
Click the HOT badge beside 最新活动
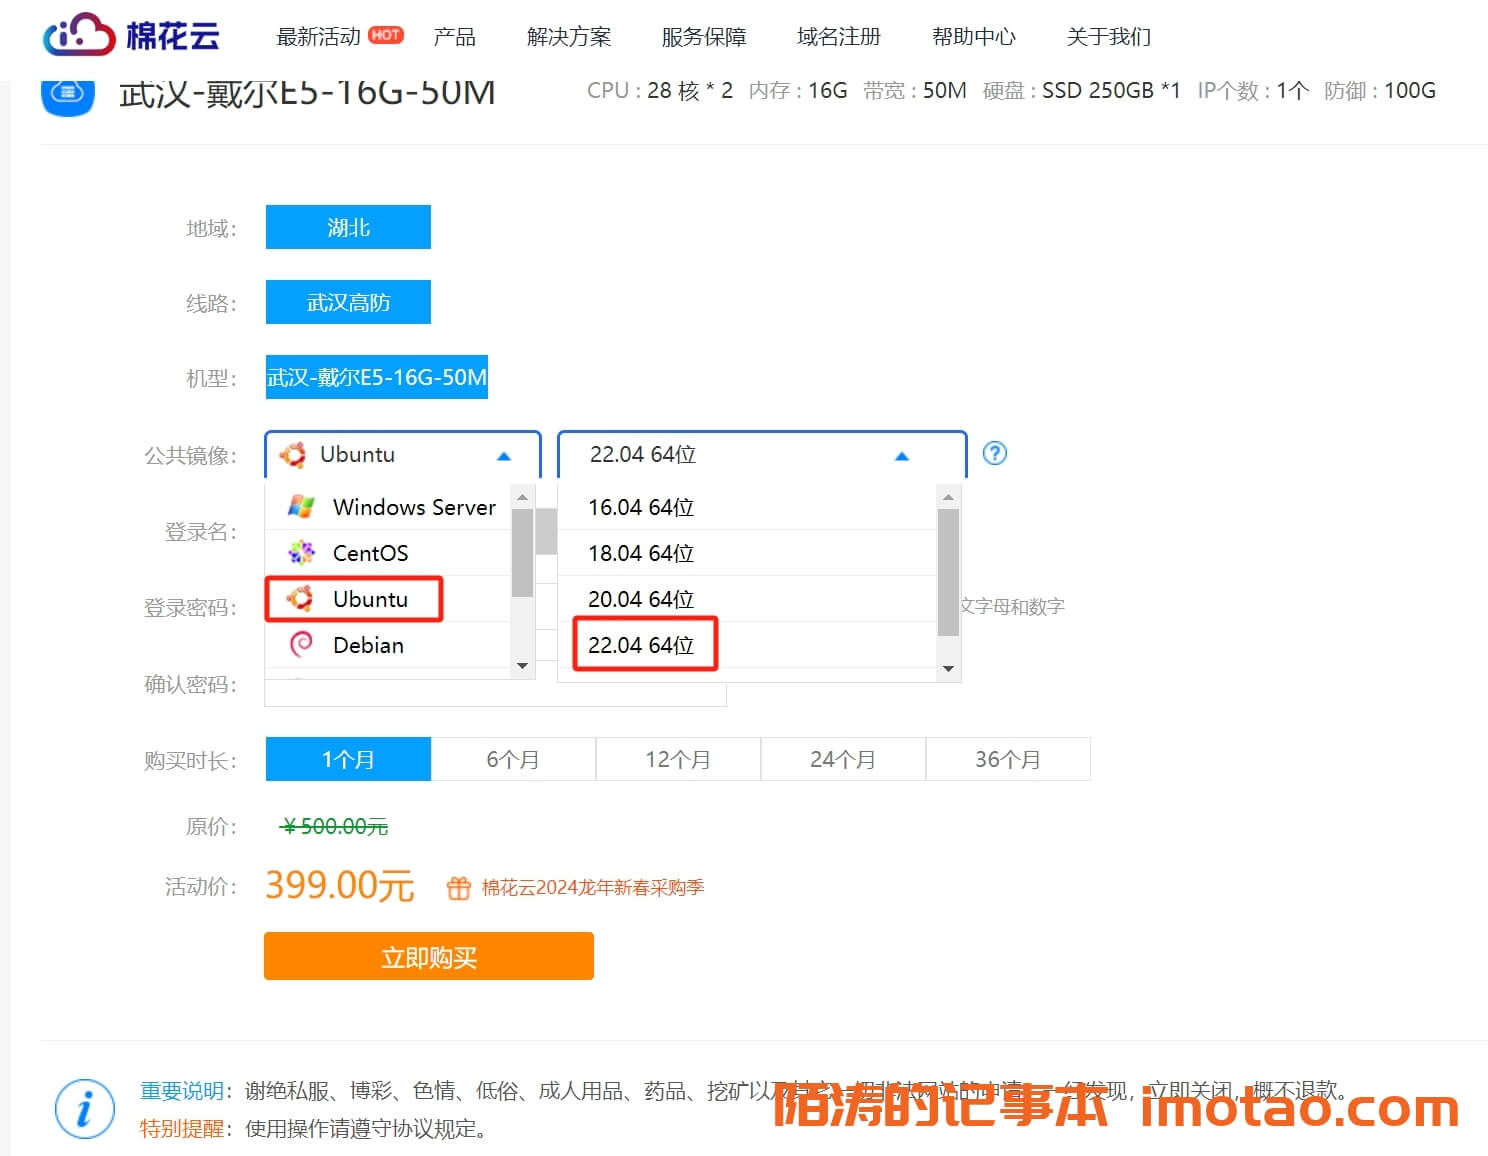click(386, 35)
